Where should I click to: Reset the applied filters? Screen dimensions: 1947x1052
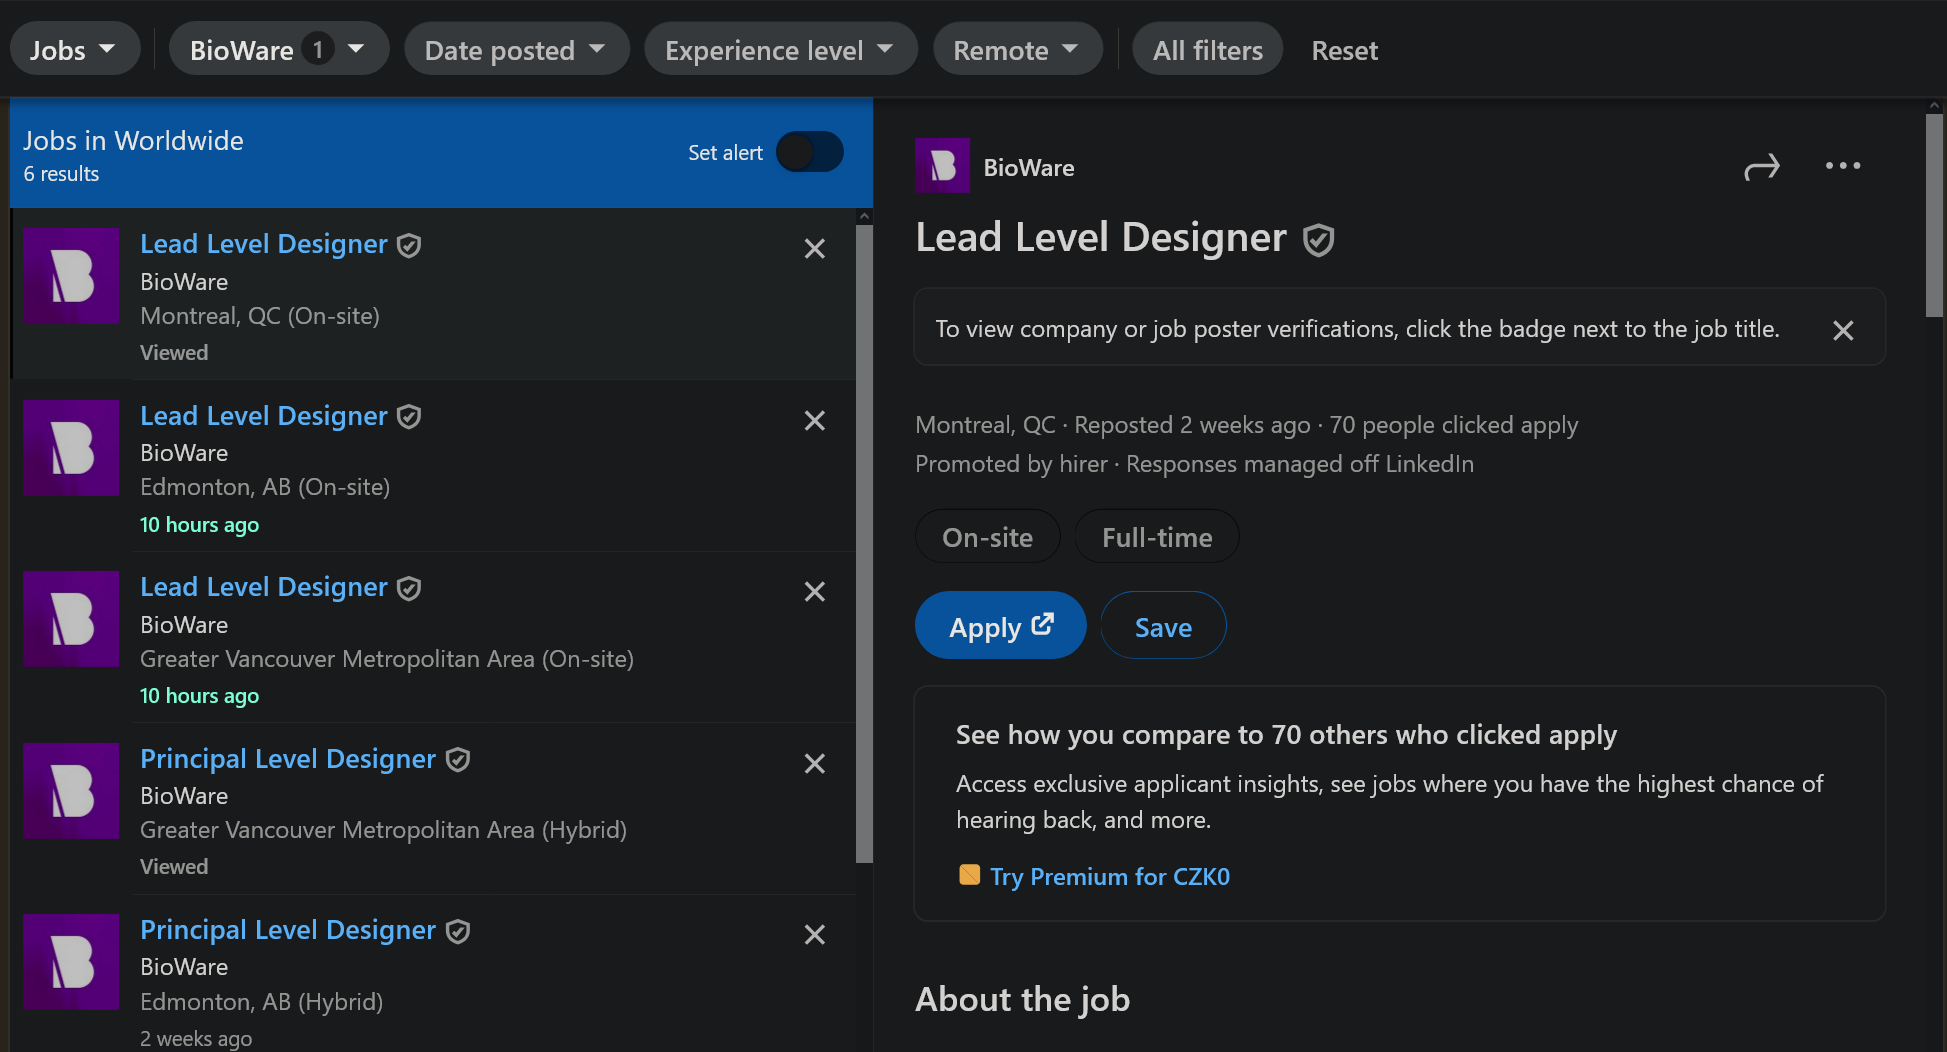pyautogui.click(x=1344, y=50)
